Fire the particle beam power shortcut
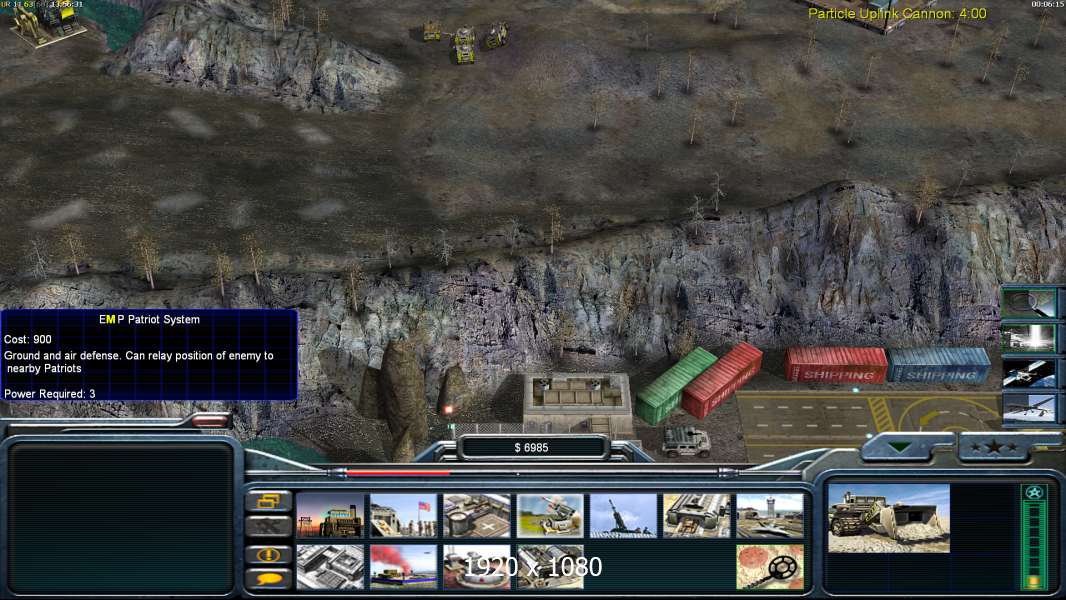Screen dimensions: 1066x600 [1029, 337]
